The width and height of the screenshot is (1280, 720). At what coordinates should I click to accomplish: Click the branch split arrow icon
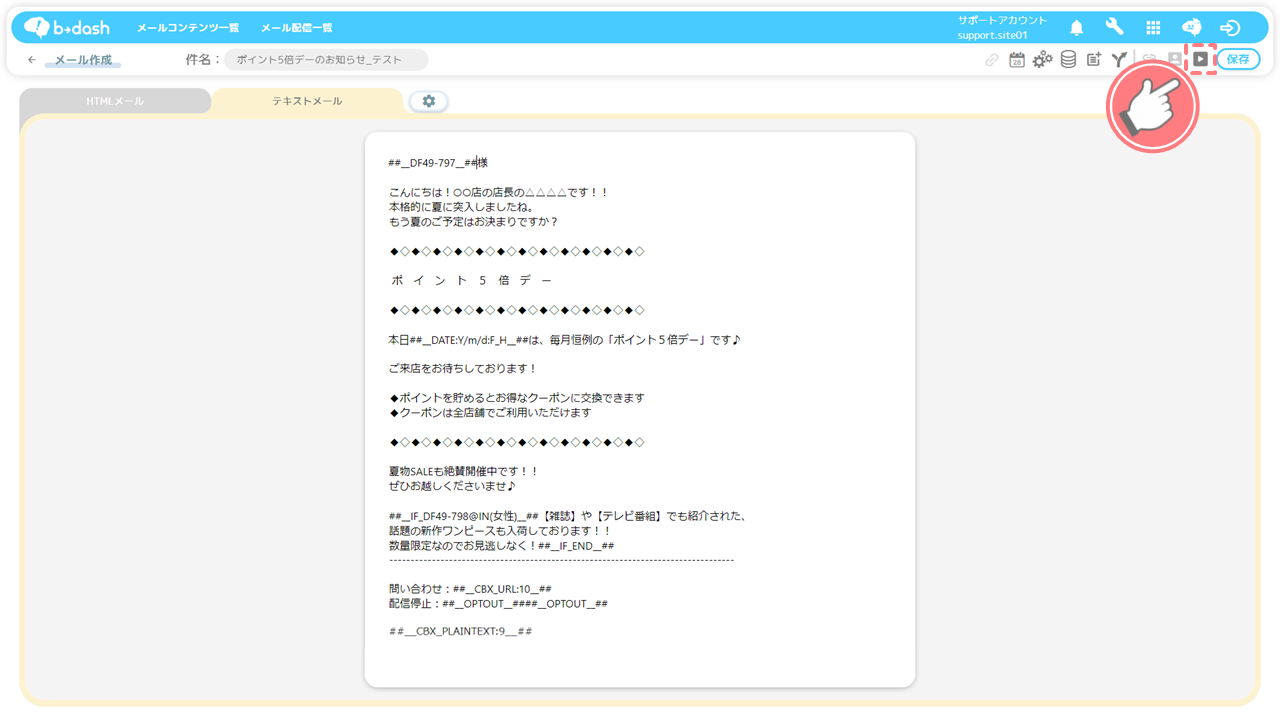pos(1119,60)
